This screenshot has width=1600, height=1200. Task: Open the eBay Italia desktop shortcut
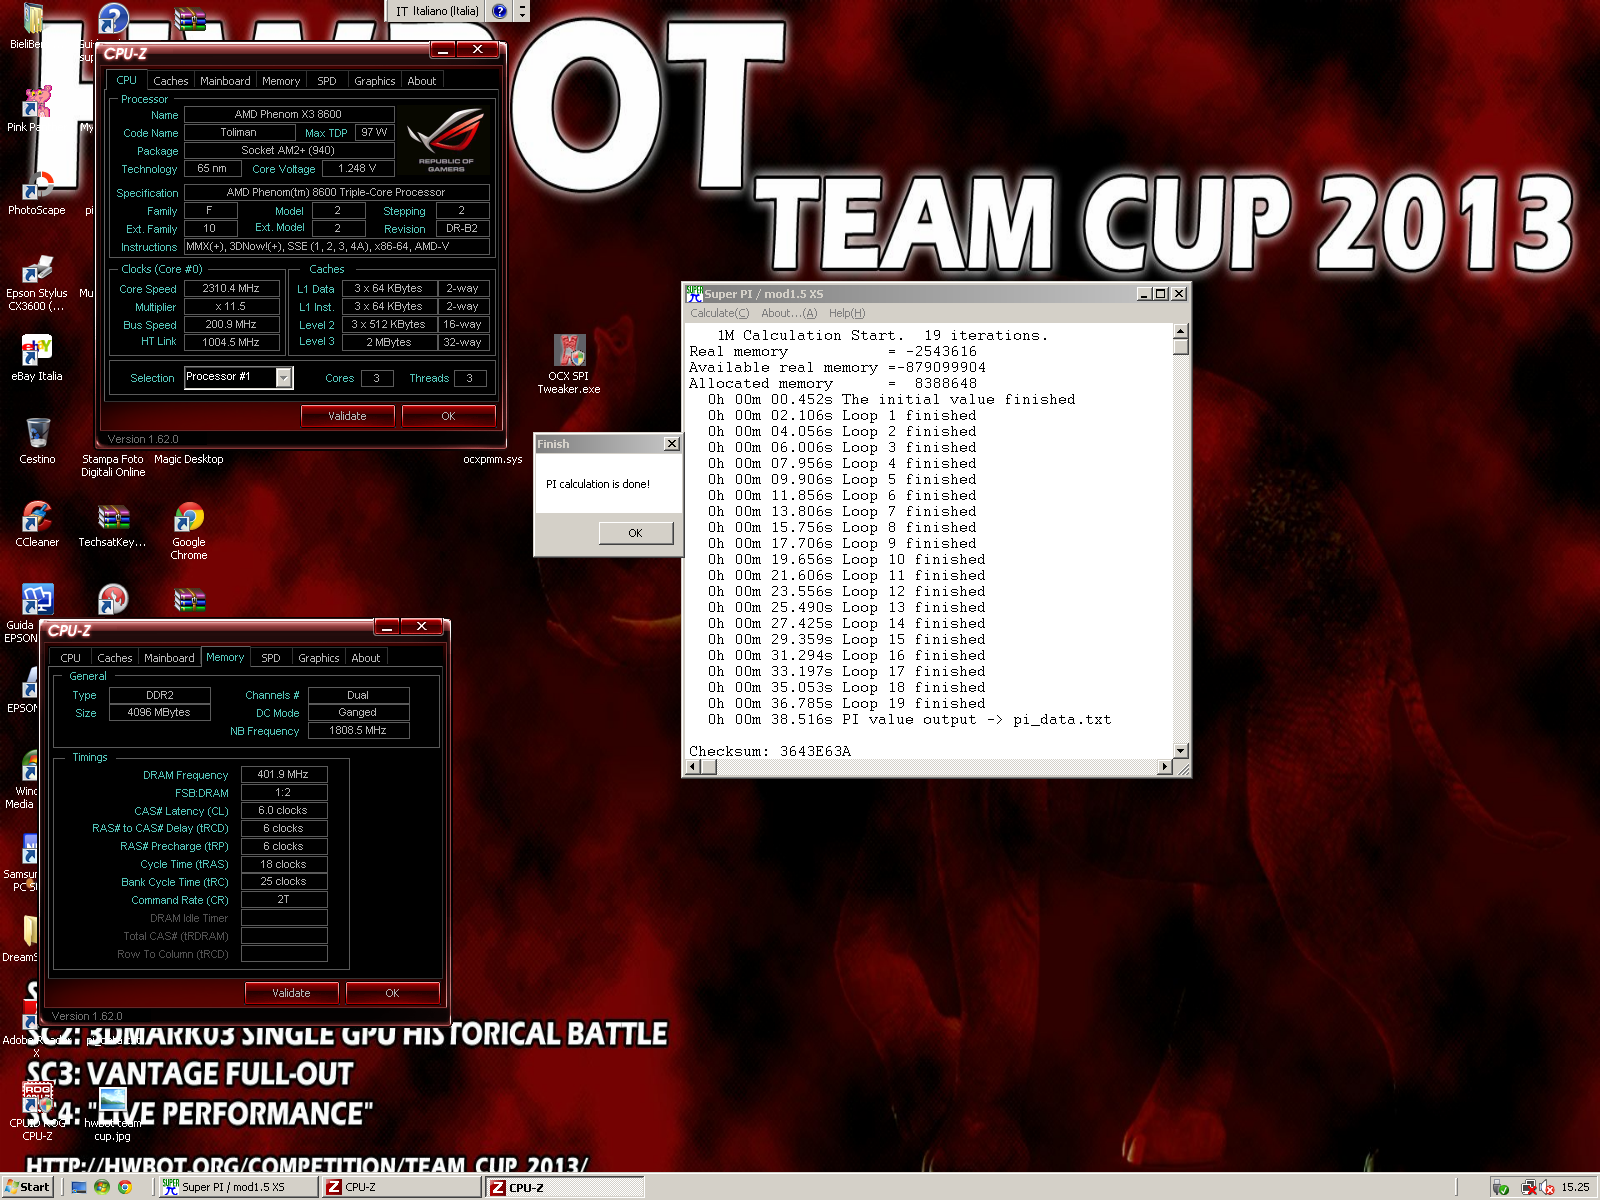click(37, 350)
